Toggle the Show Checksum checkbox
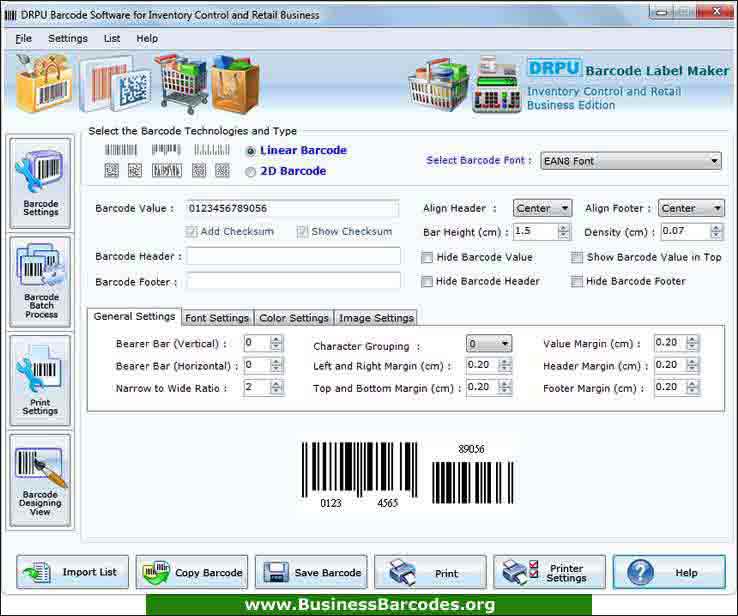This screenshot has width=738, height=616. [302, 231]
